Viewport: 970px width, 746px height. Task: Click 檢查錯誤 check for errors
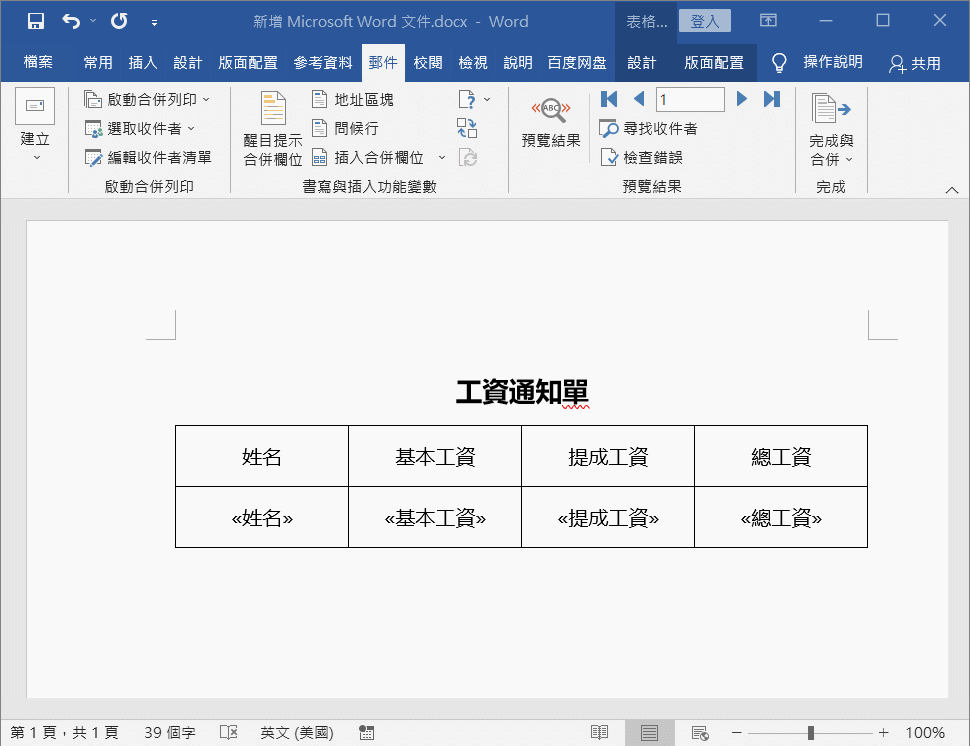(642, 158)
